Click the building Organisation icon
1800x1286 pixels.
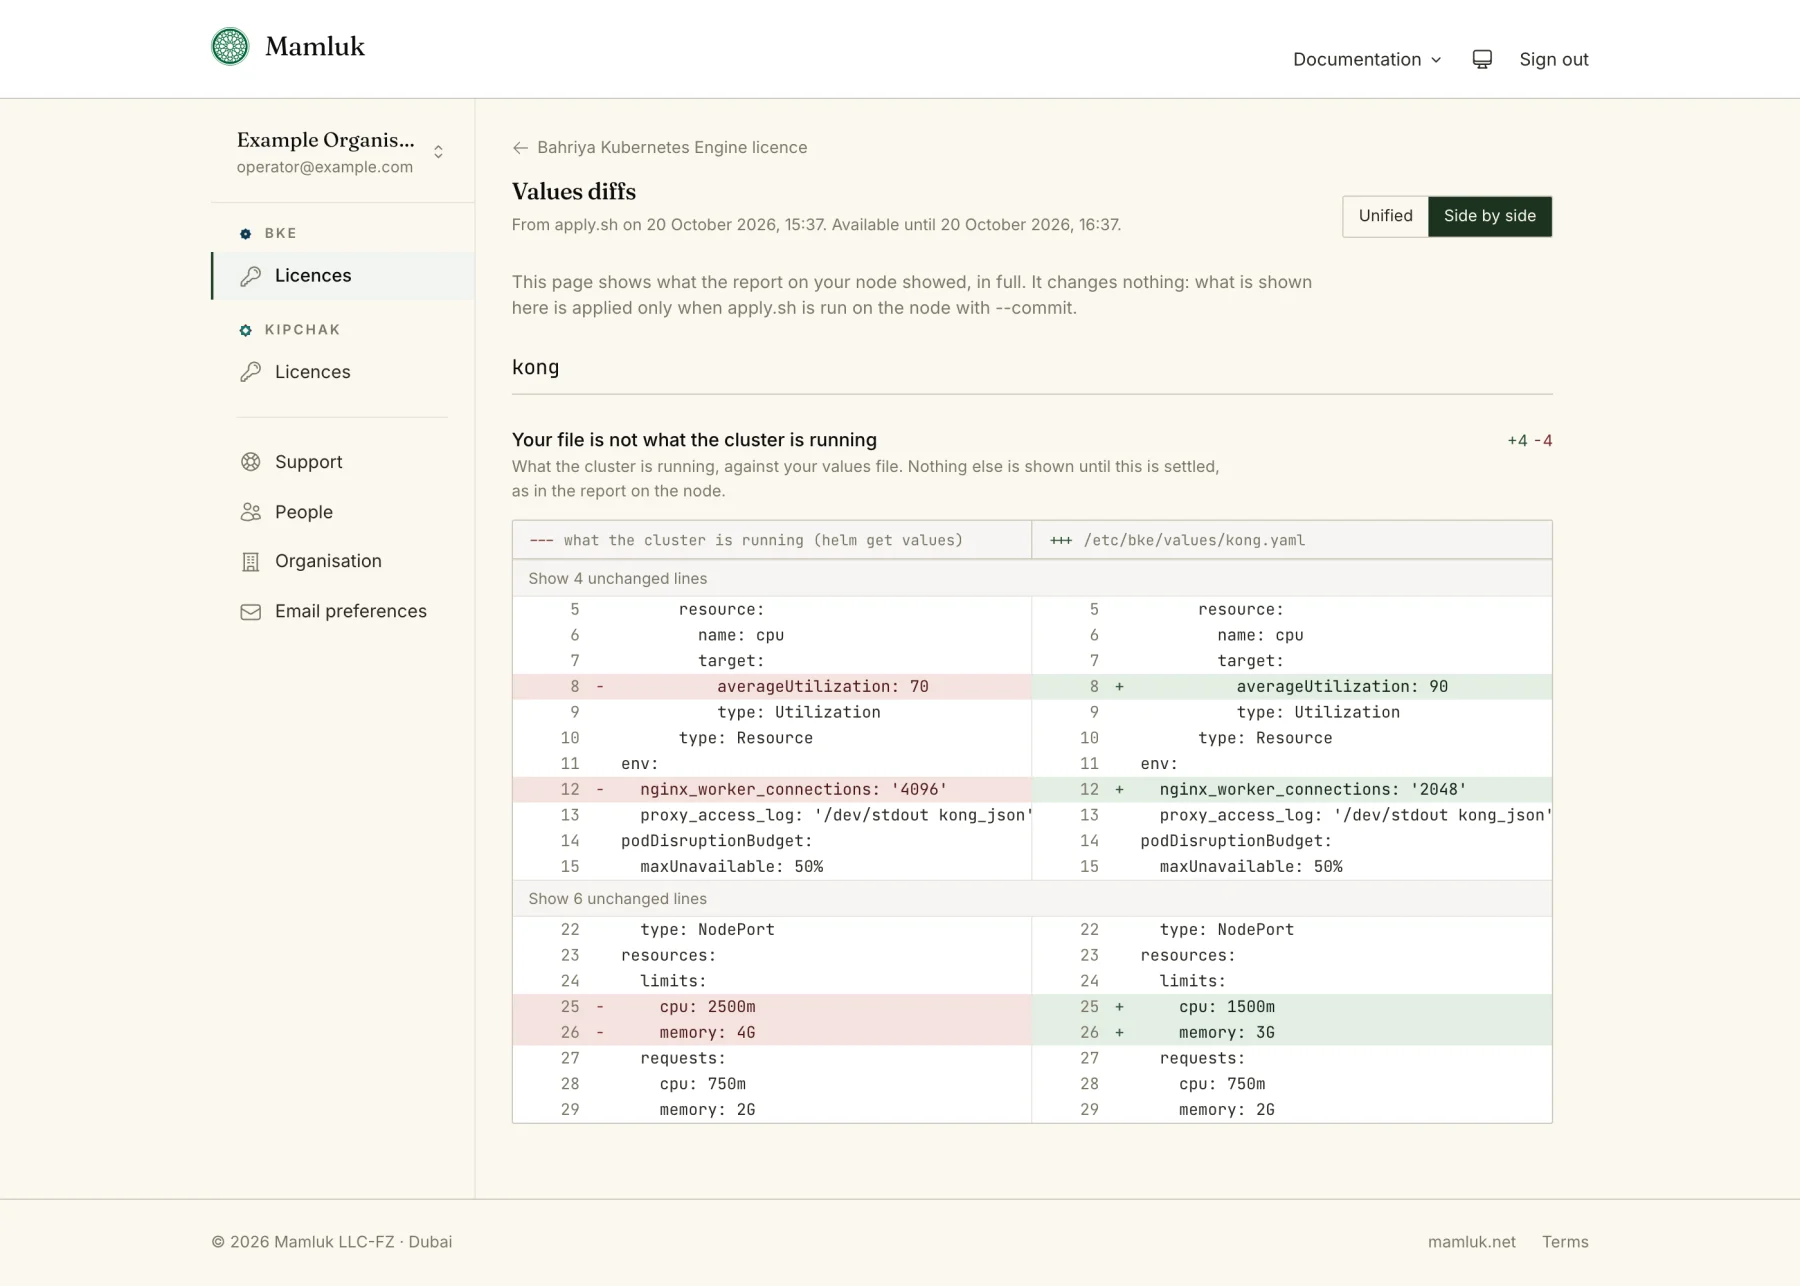pyautogui.click(x=251, y=562)
